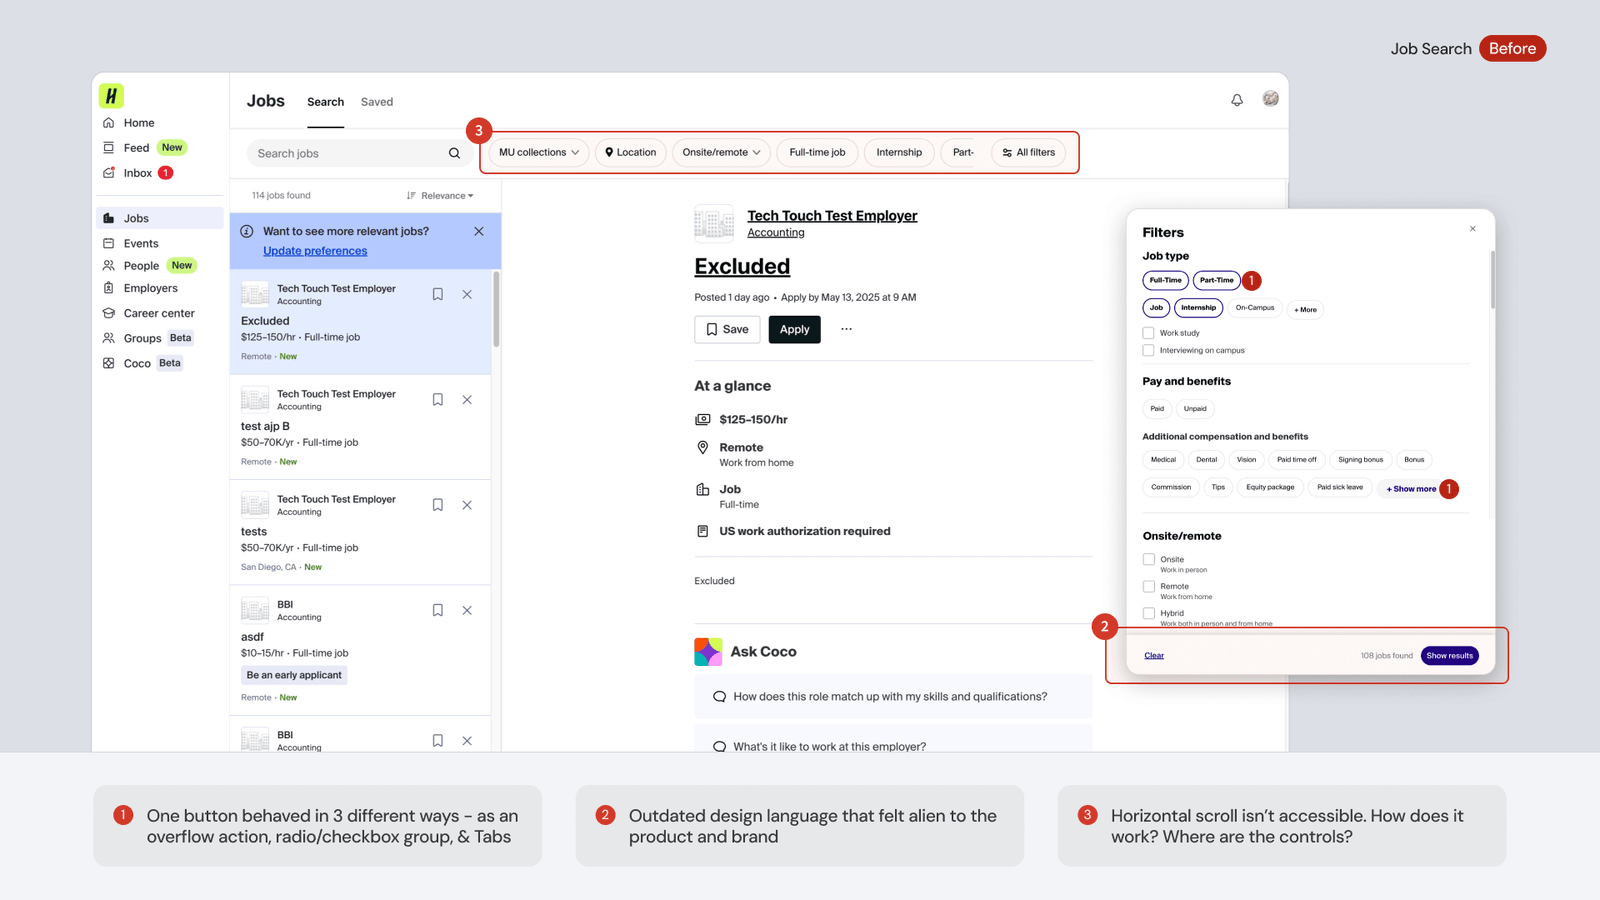Check Interviewing on campus checkbox
The image size is (1600, 900).
tap(1148, 351)
